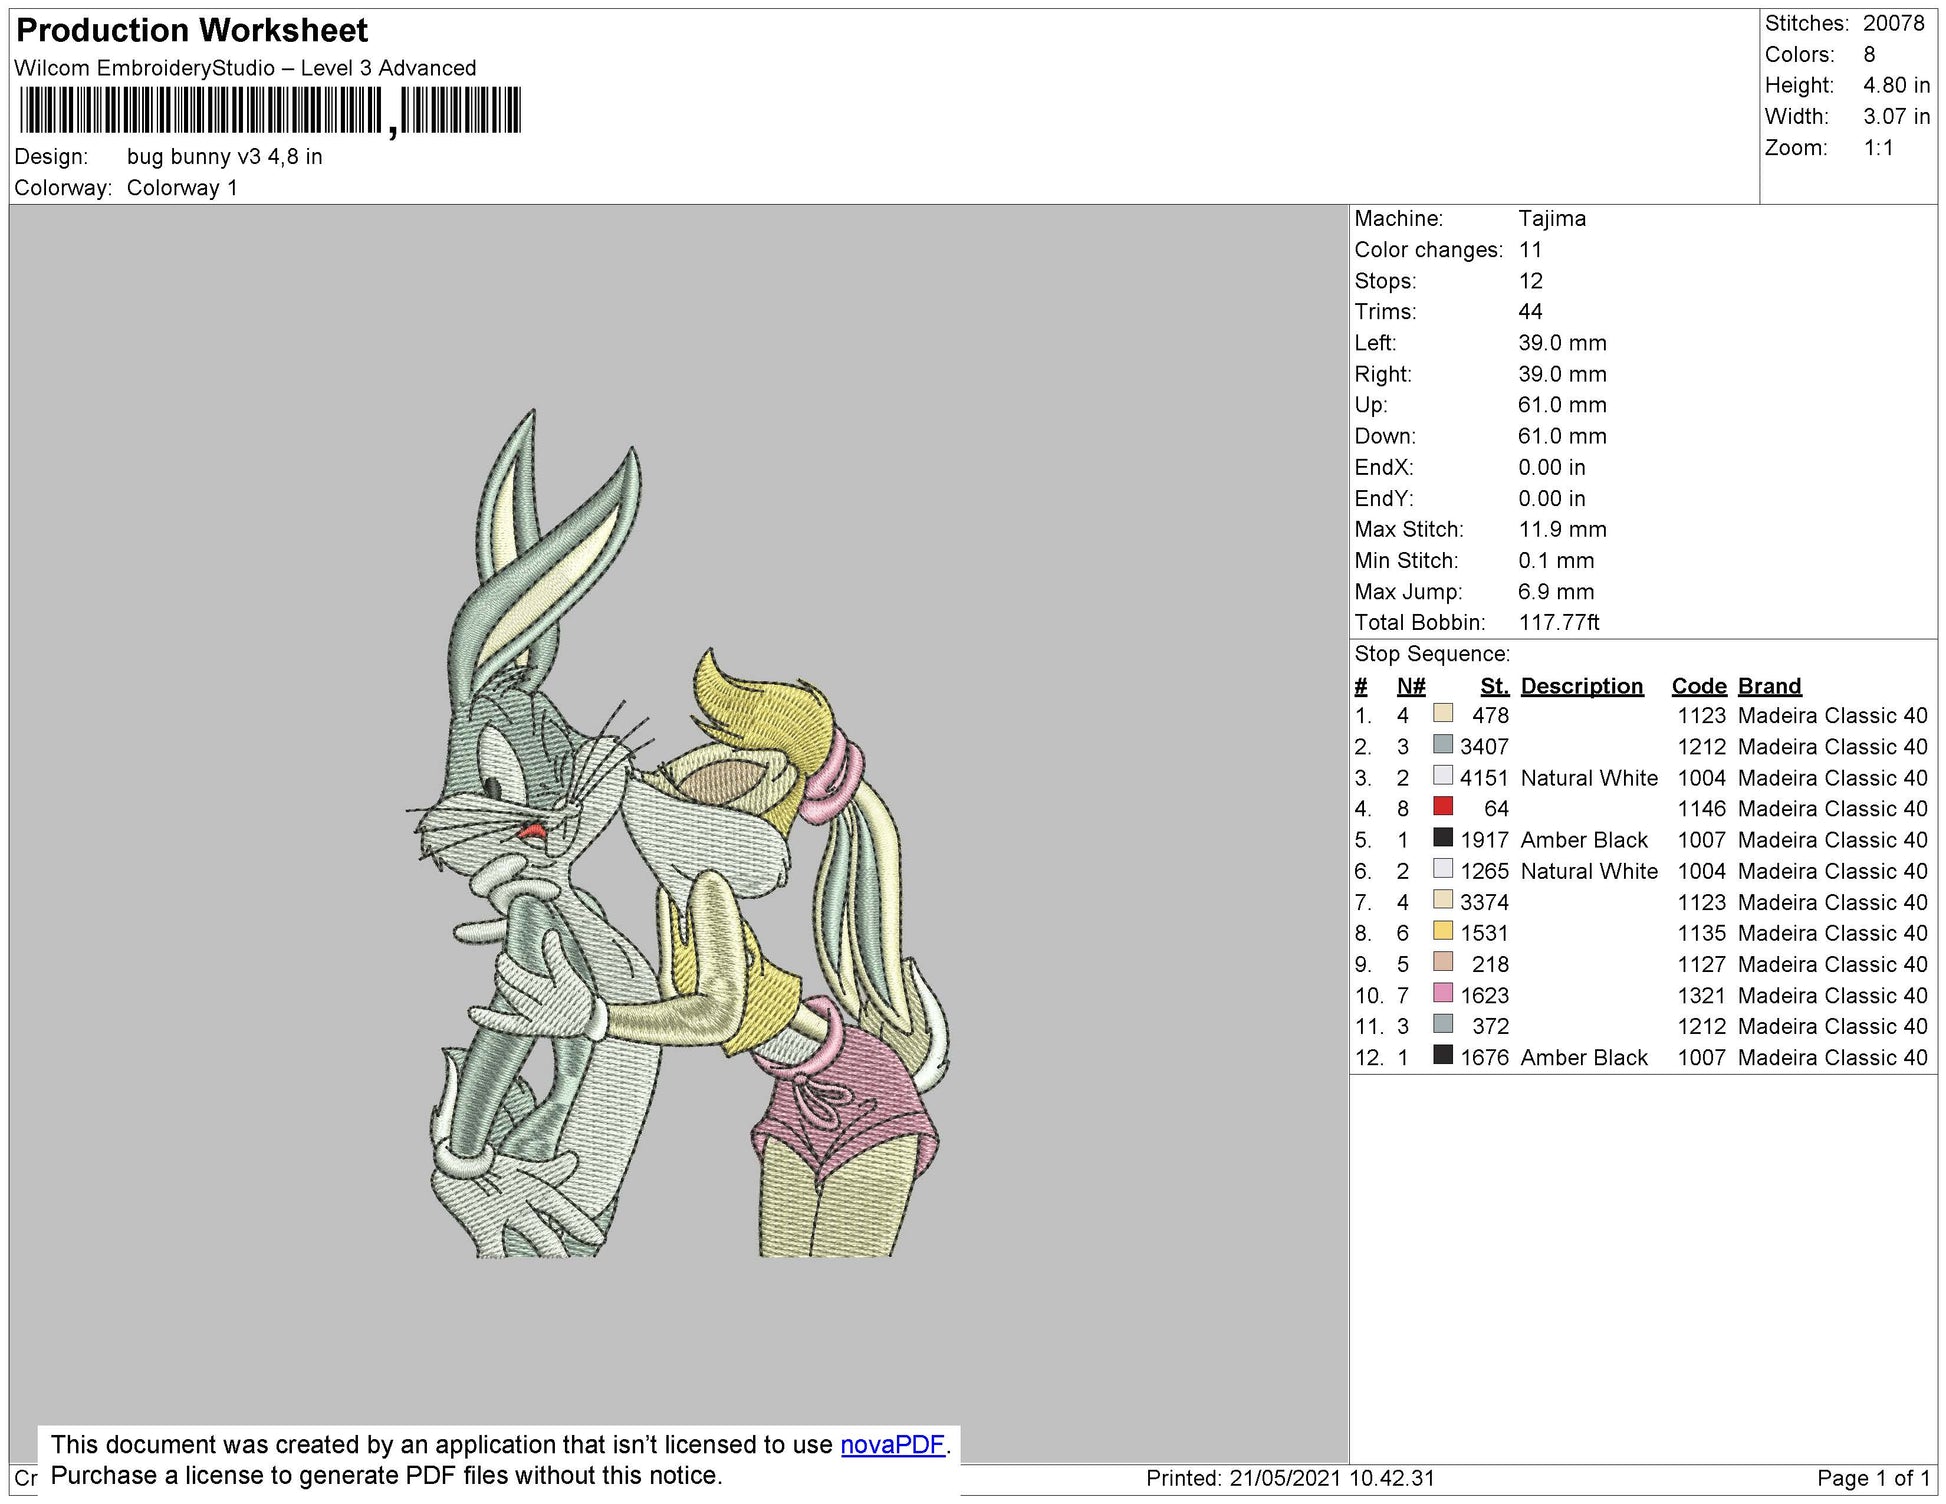Click the Printed date 21/05/2021 text
Viewport: 1946px width, 1504px height.
click(1290, 1479)
